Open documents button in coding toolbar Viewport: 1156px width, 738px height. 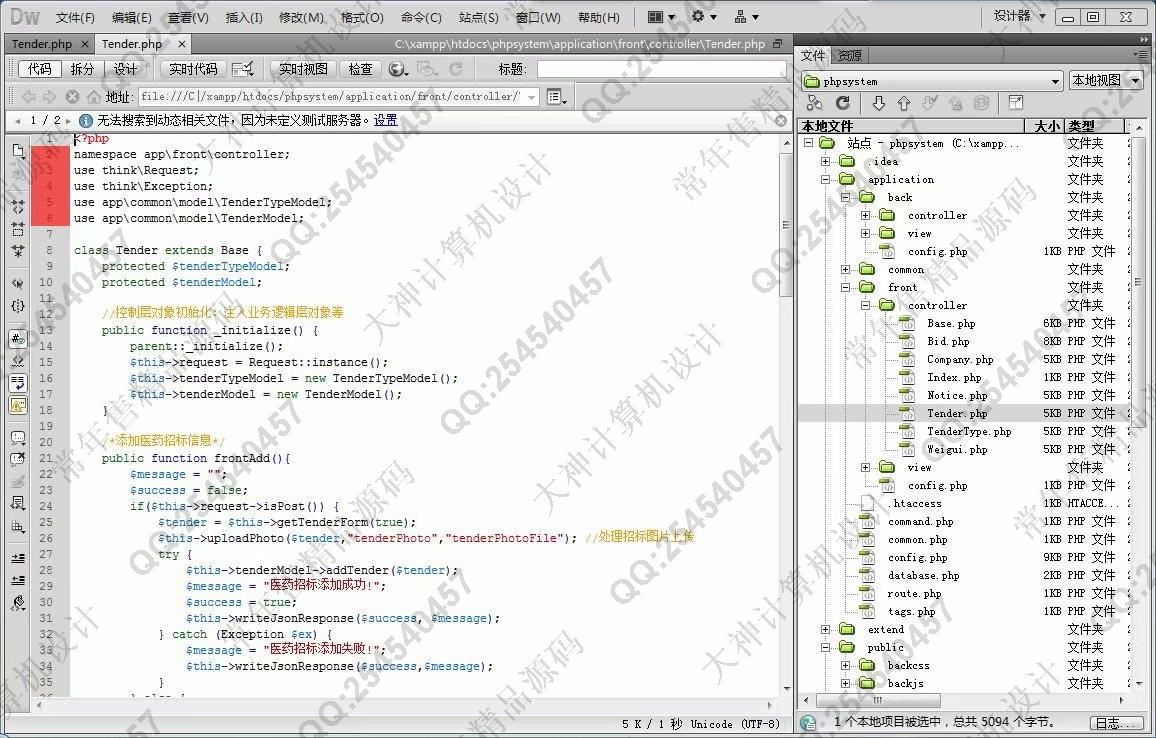[x=18, y=150]
